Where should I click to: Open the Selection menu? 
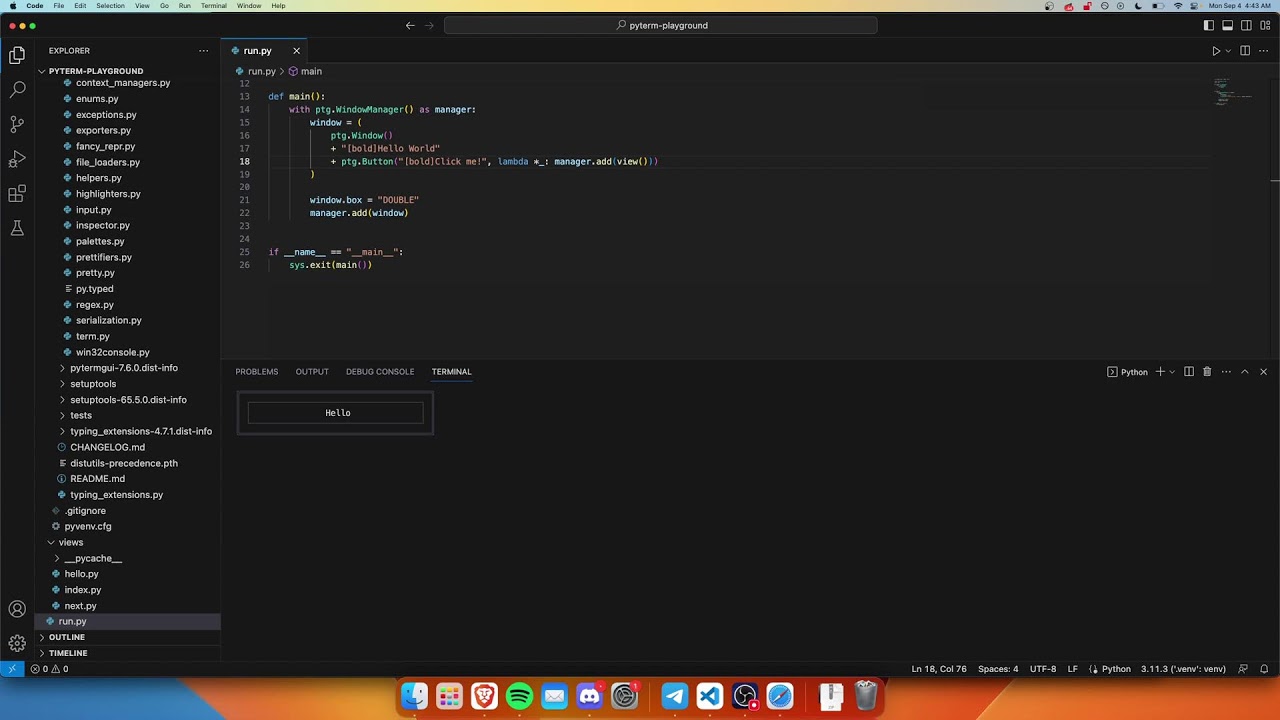pos(110,6)
